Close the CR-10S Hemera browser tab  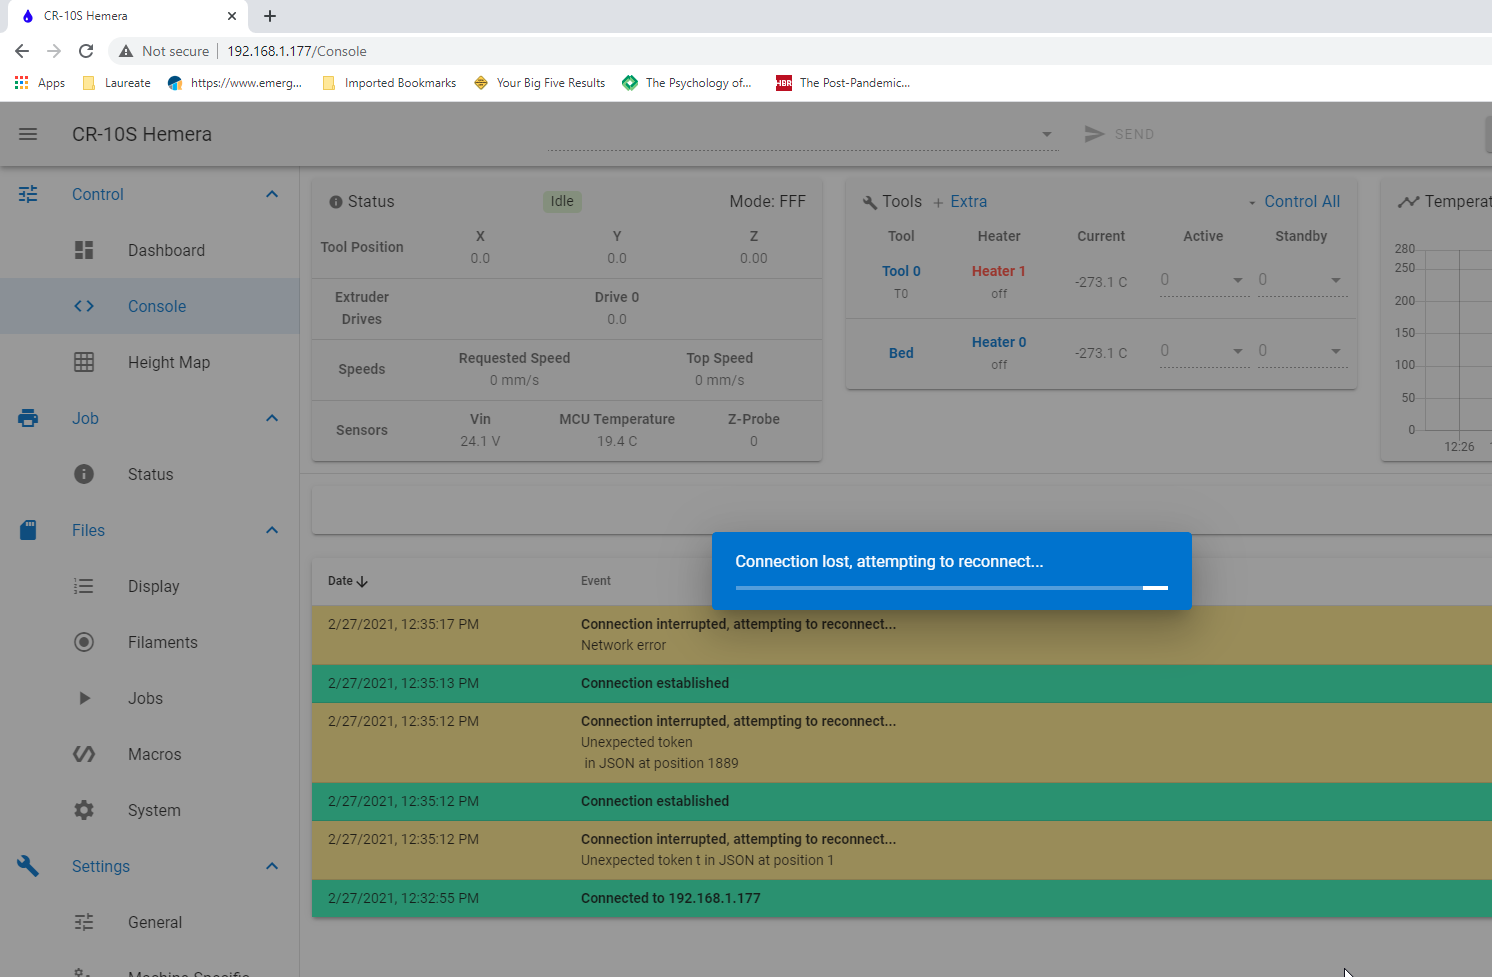click(232, 16)
